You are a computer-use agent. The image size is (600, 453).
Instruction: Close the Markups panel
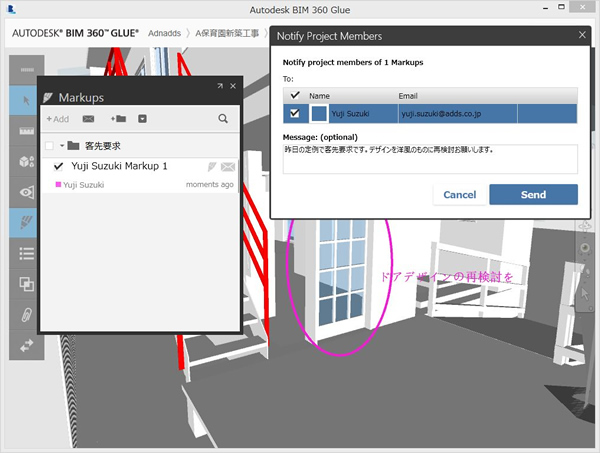[x=233, y=86]
